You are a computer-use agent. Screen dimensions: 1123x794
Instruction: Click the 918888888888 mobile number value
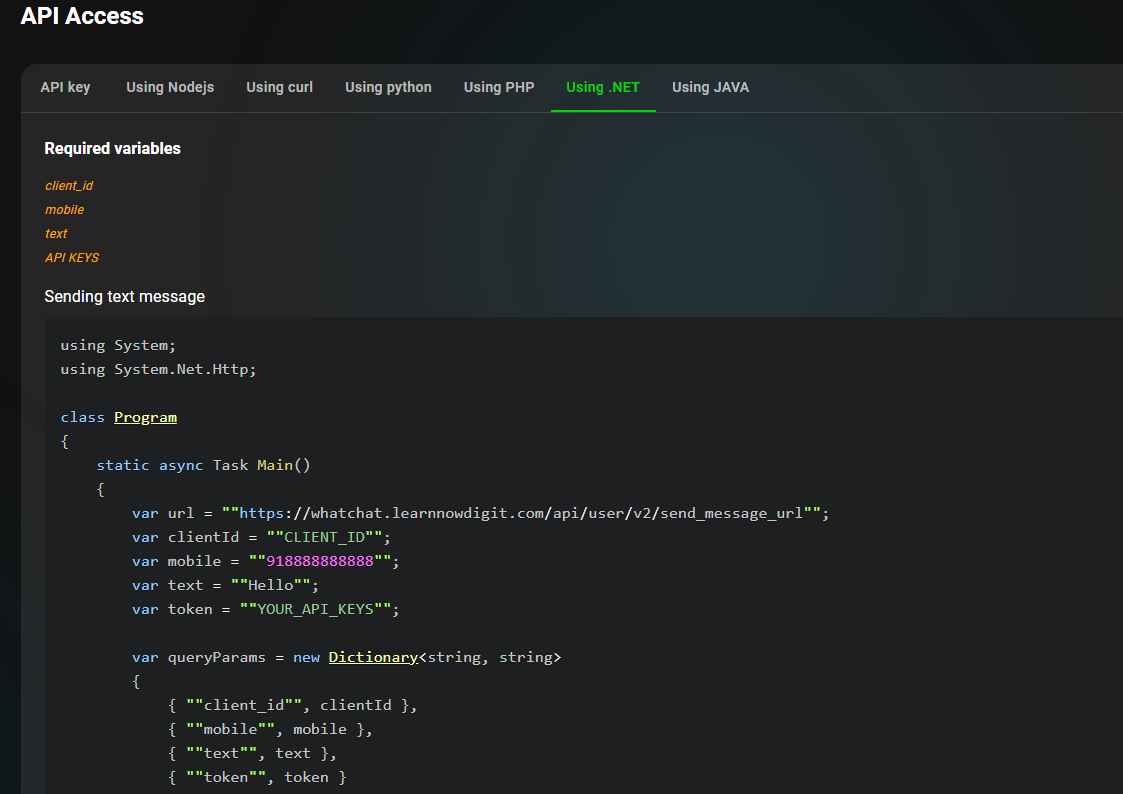[320, 561]
